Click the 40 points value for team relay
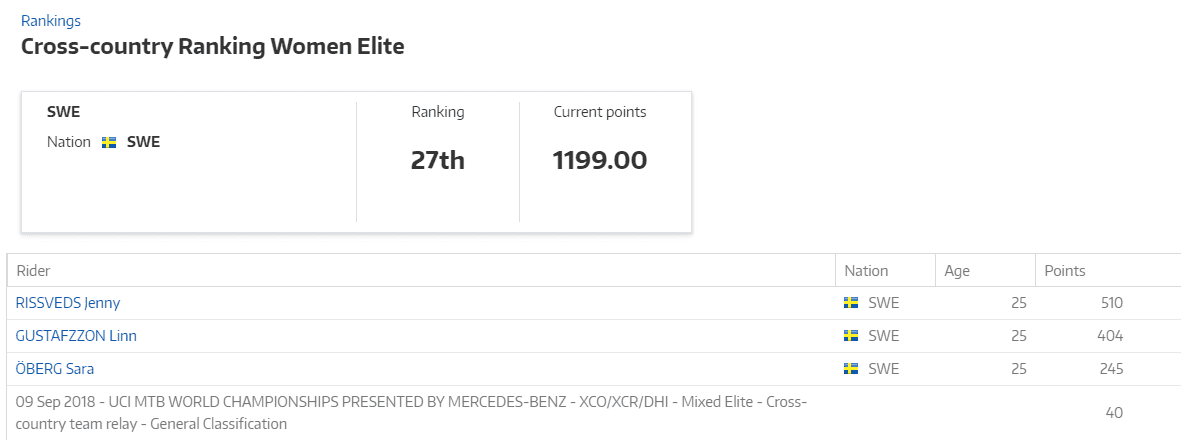Viewport: 1181px width, 440px height. pos(1114,413)
